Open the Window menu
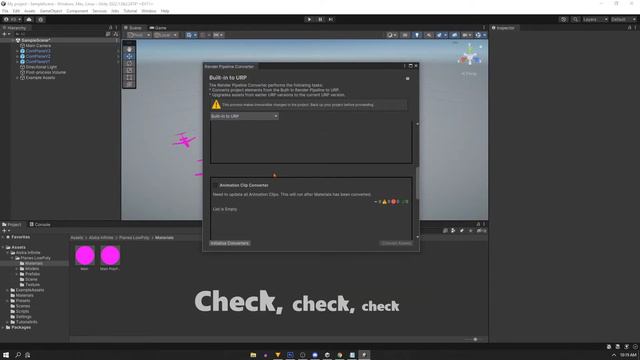The width and height of the screenshot is (640, 360). click(x=149, y=11)
